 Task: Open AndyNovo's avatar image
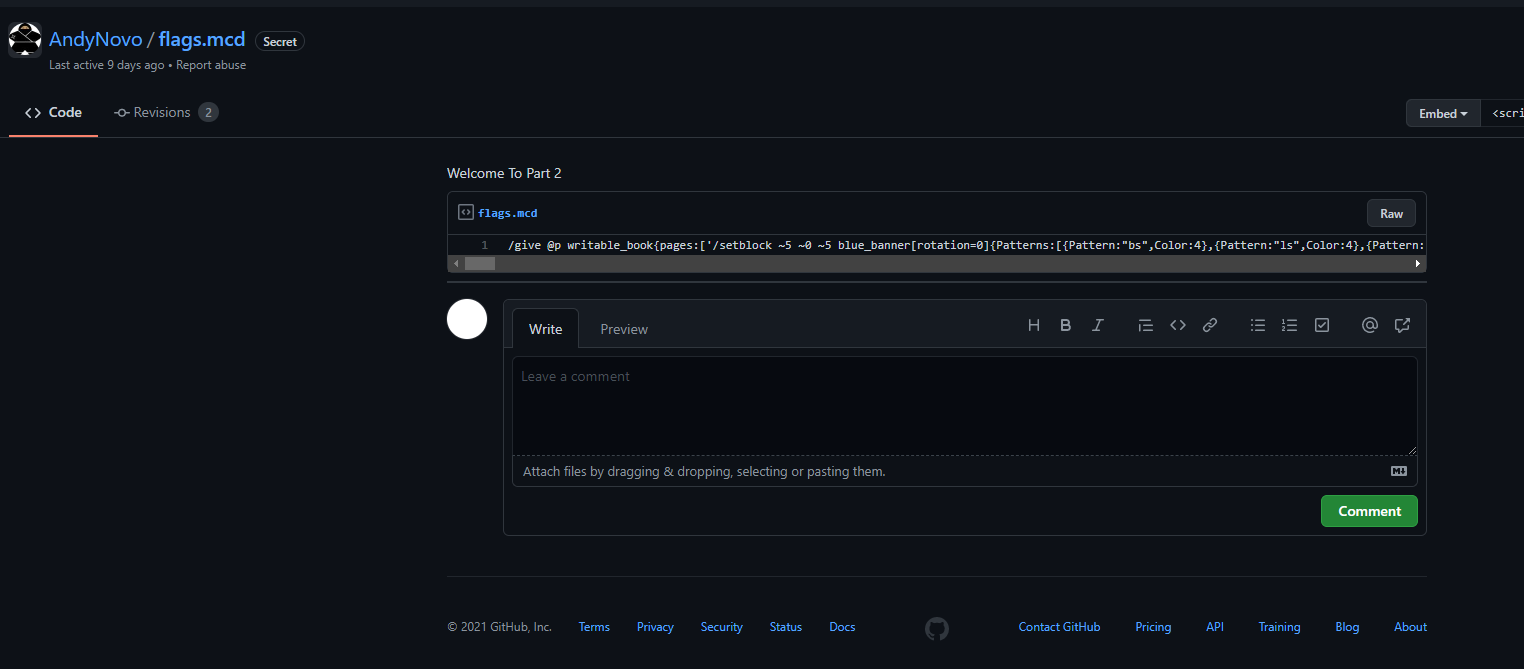pos(25,40)
